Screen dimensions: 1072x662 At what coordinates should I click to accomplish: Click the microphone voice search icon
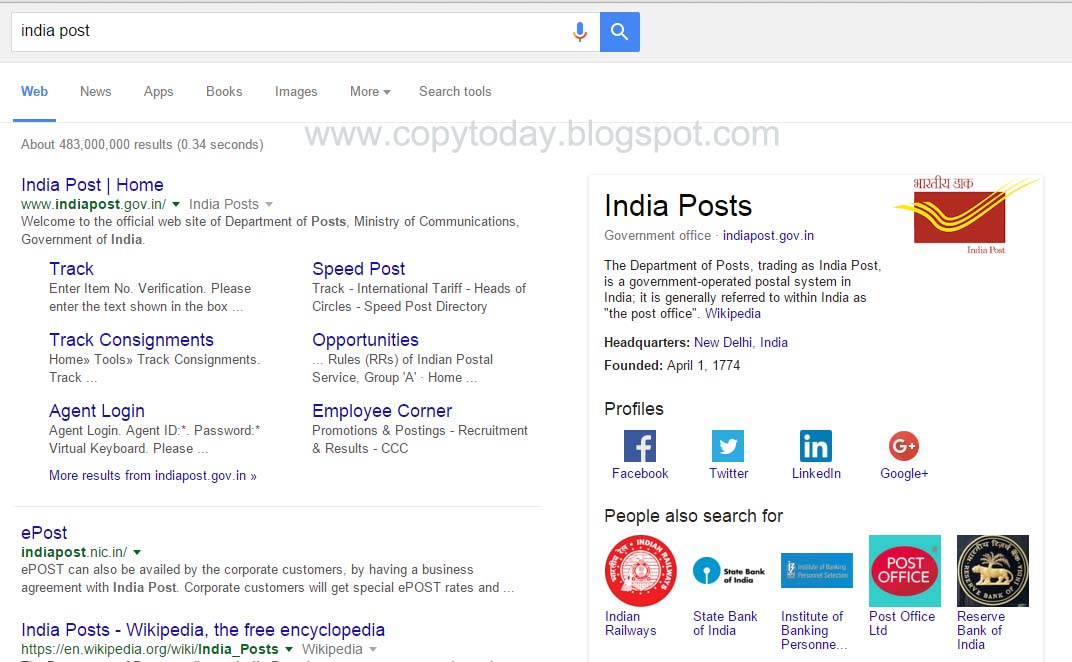coord(580,31)
